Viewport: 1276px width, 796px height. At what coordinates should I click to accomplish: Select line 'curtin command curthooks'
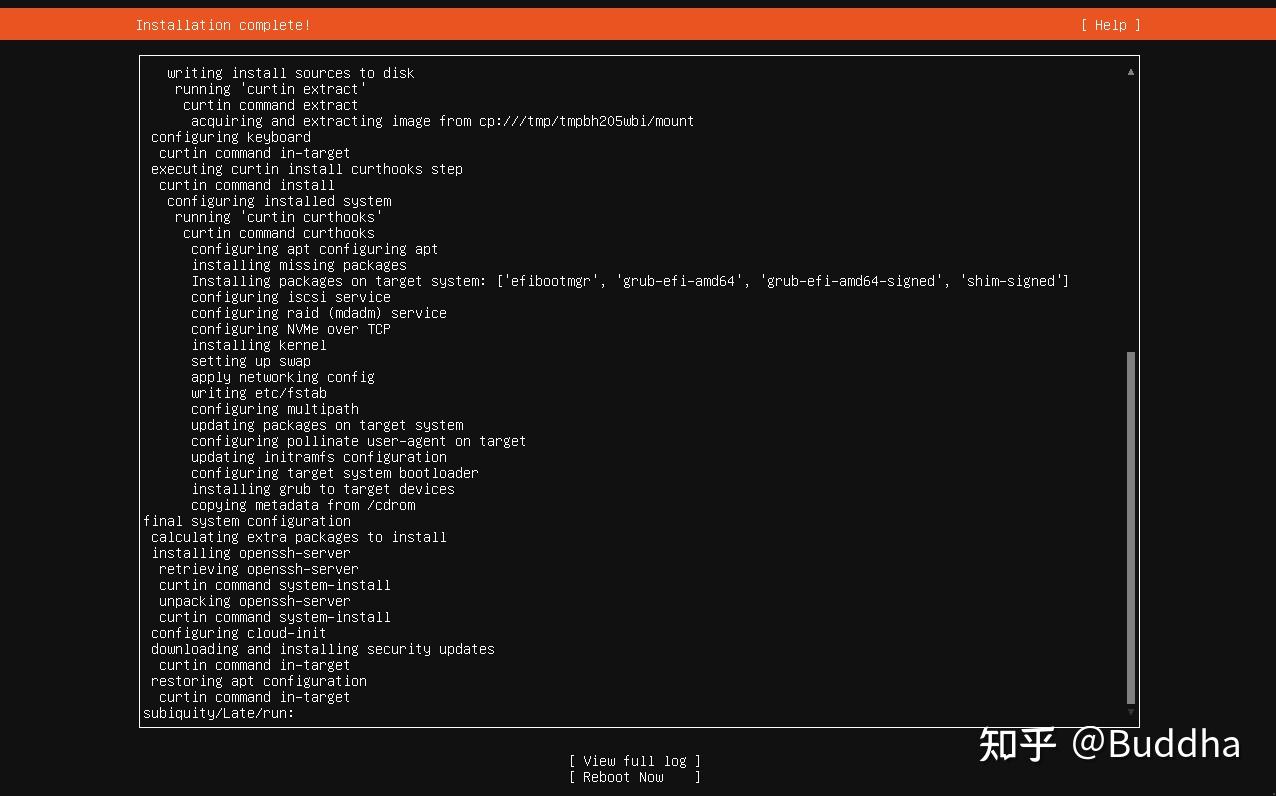click(x=279, y=233)
